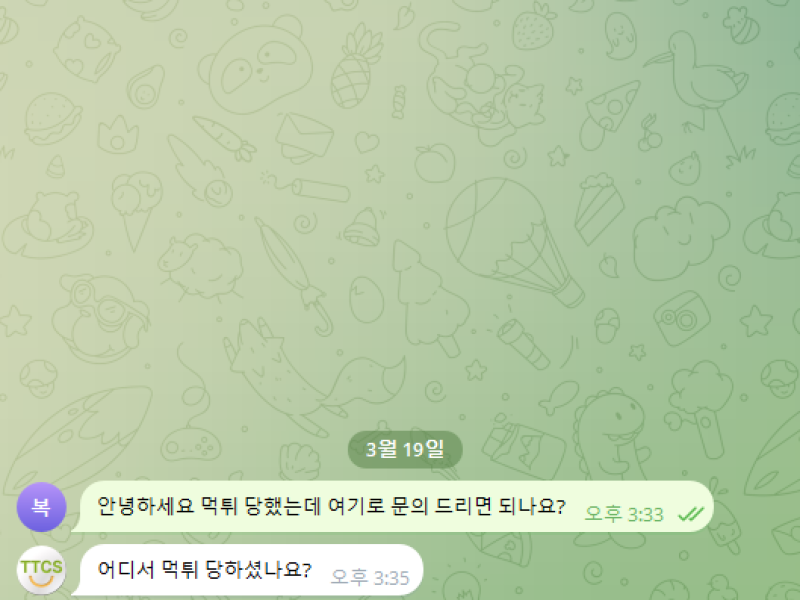Click the envelope doodle in the background
Image resolution: width=800 pixels, height=600 pixels.
point(305,138)
